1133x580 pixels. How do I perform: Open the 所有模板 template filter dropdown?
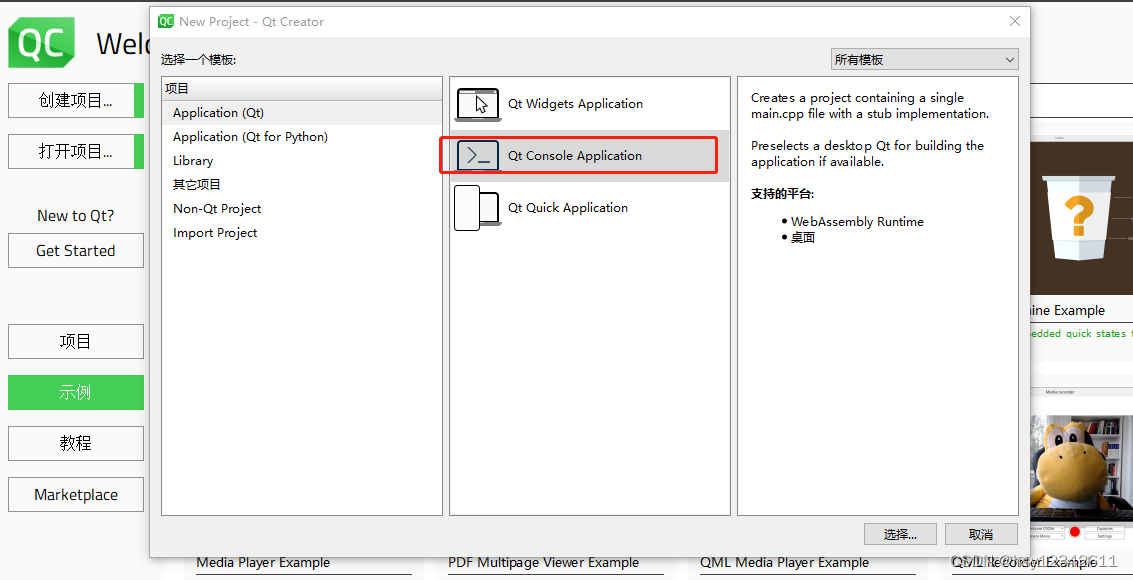coord(922,59)
